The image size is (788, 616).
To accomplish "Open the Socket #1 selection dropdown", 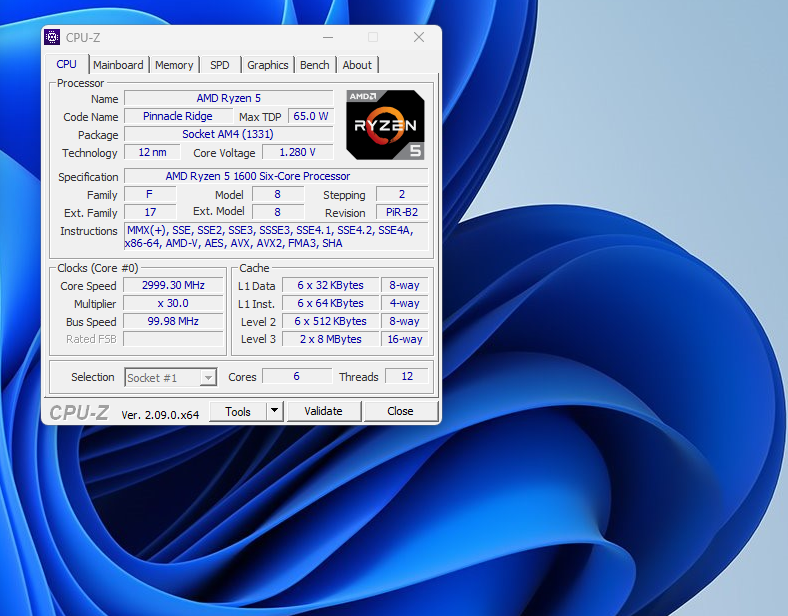I will coord(171,377).
